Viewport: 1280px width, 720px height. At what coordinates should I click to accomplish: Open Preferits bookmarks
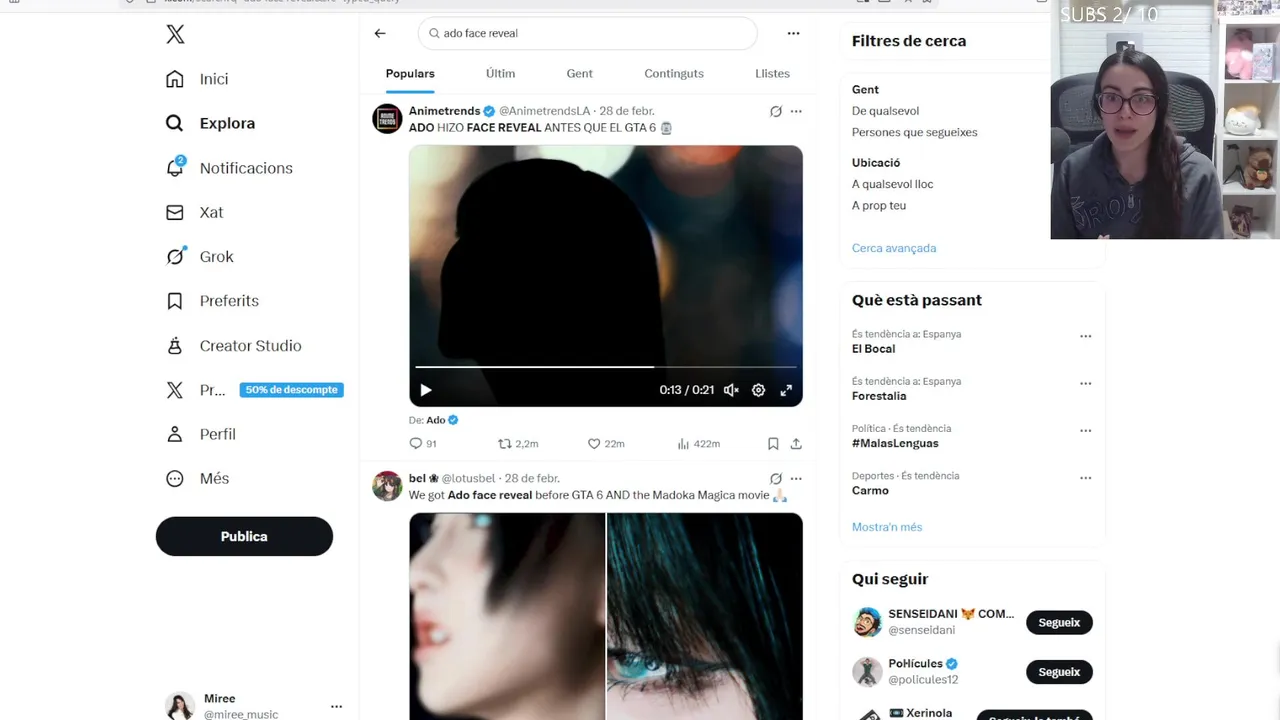coord(212,301)
